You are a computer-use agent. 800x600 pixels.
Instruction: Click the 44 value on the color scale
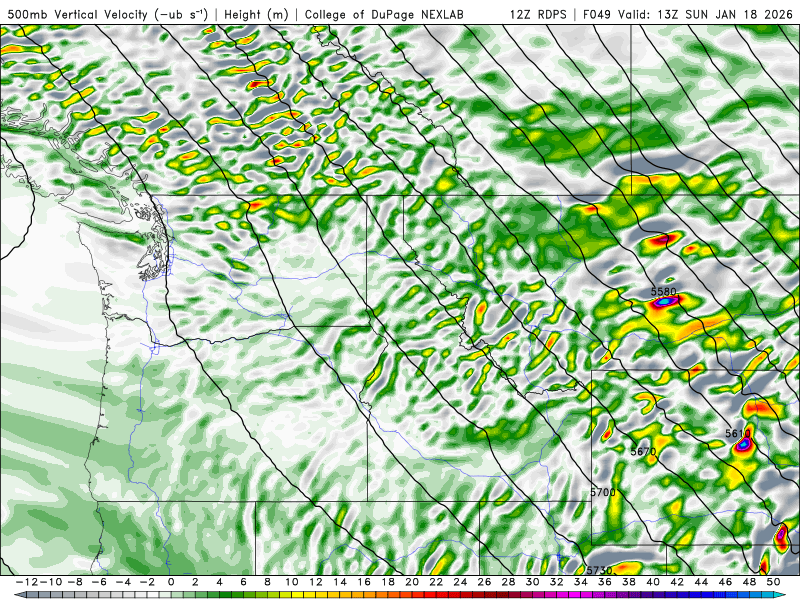pyautogui.click(x=702, y=582)
